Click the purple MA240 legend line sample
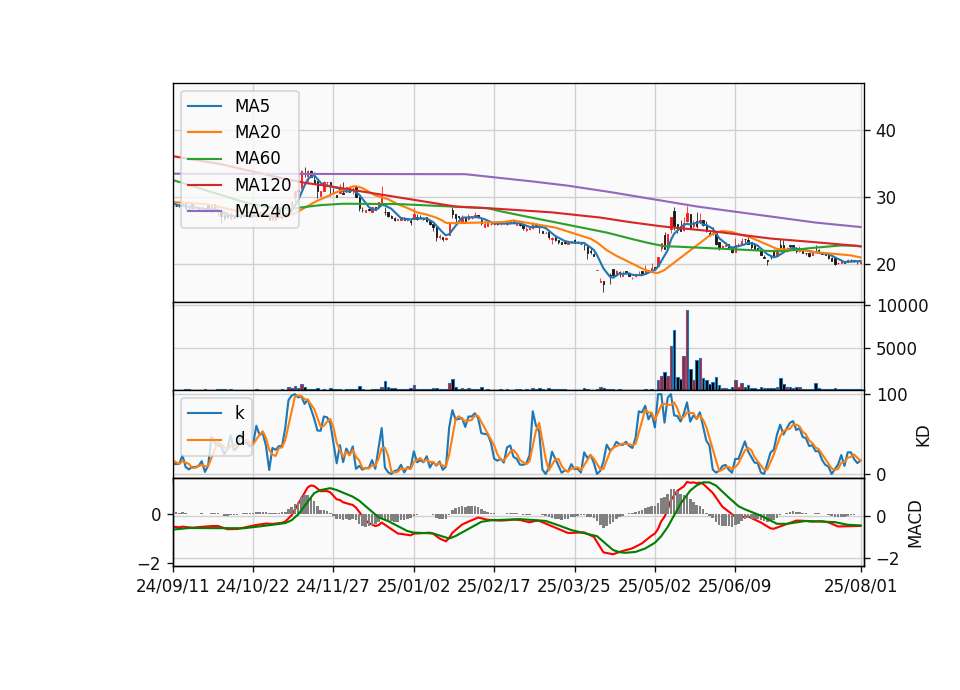960x690 pixels. click(x=204, y=211)
